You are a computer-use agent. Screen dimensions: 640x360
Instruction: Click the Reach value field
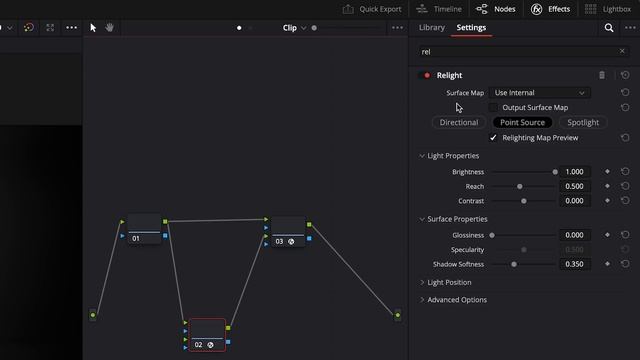(574, 186)
